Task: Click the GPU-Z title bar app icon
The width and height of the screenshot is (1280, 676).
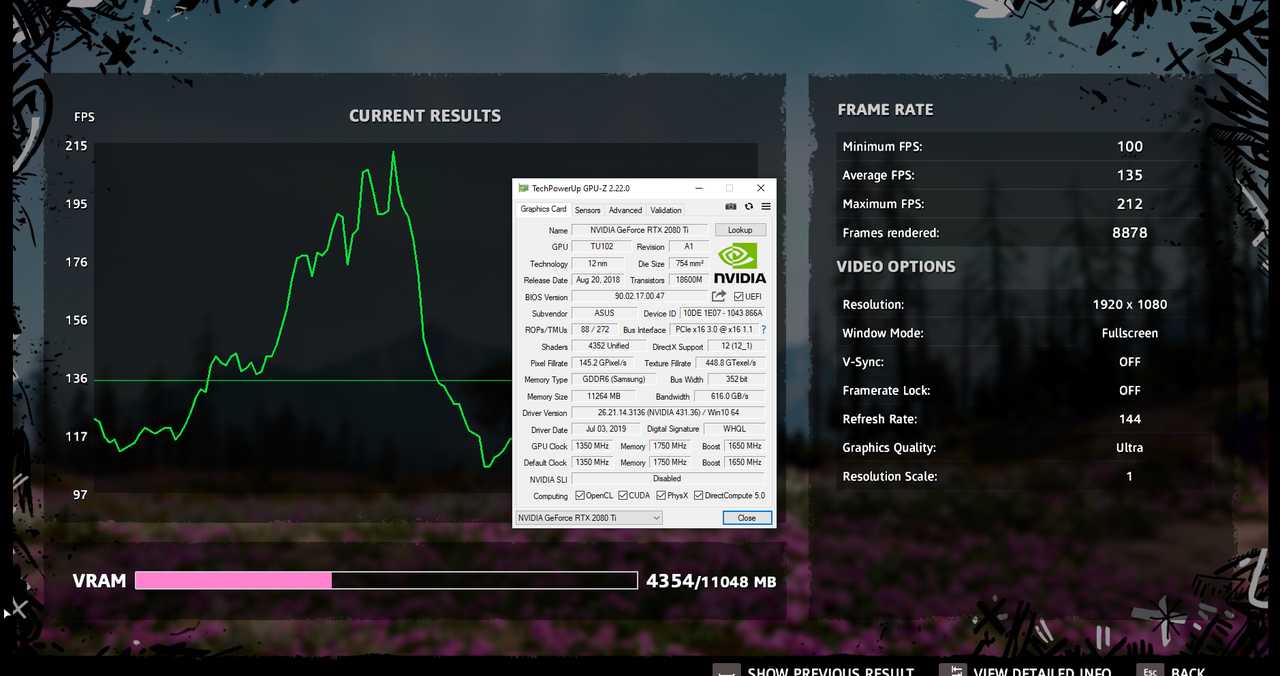Action: (x=523, y=188)
